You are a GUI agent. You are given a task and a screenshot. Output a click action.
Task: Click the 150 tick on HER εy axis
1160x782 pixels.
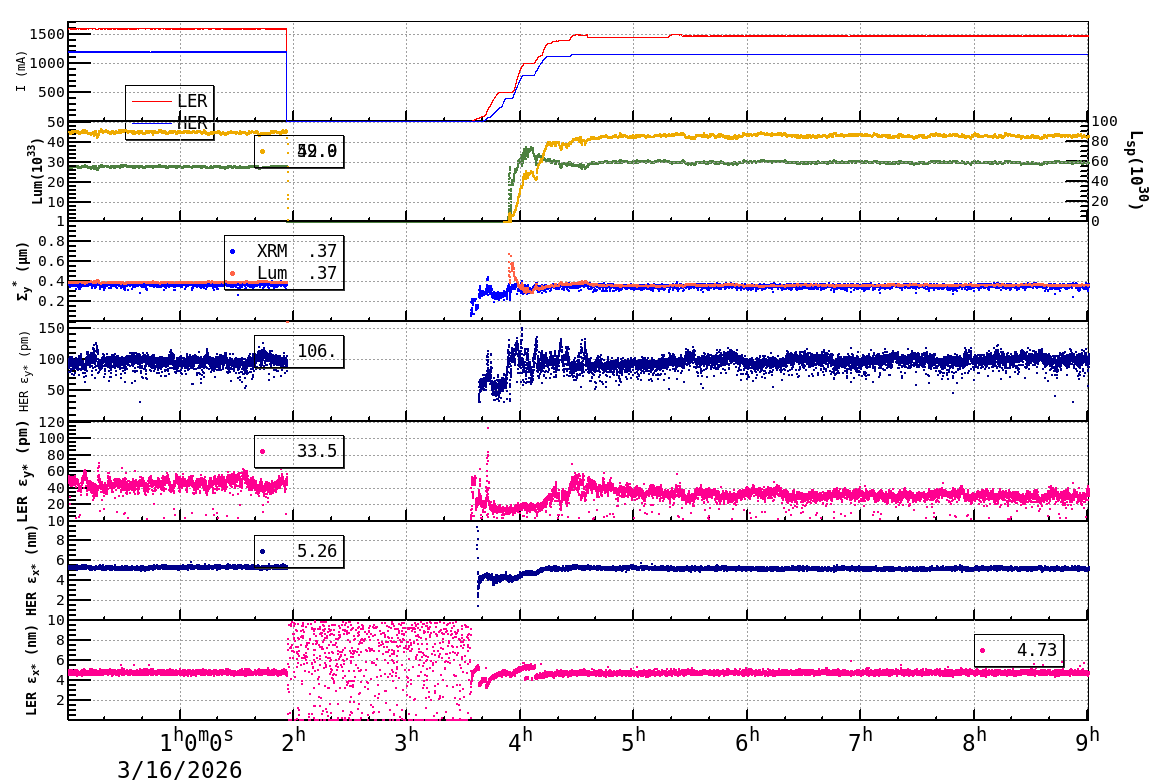(52, 328)
